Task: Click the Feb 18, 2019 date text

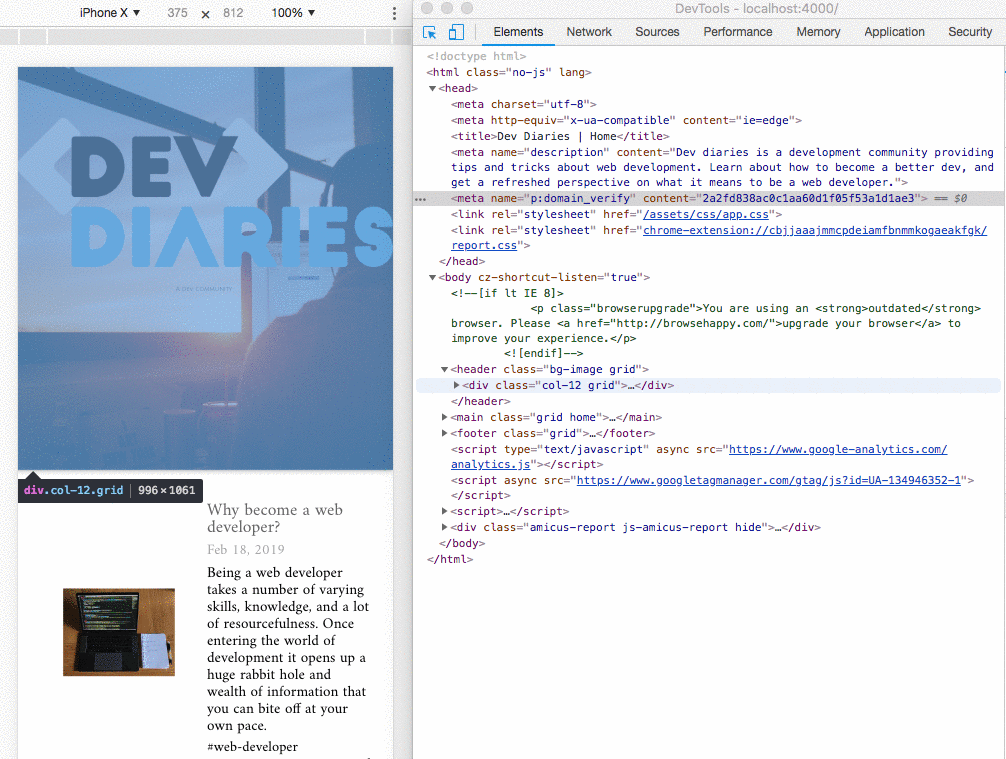Action: click(x=246, y=550)
